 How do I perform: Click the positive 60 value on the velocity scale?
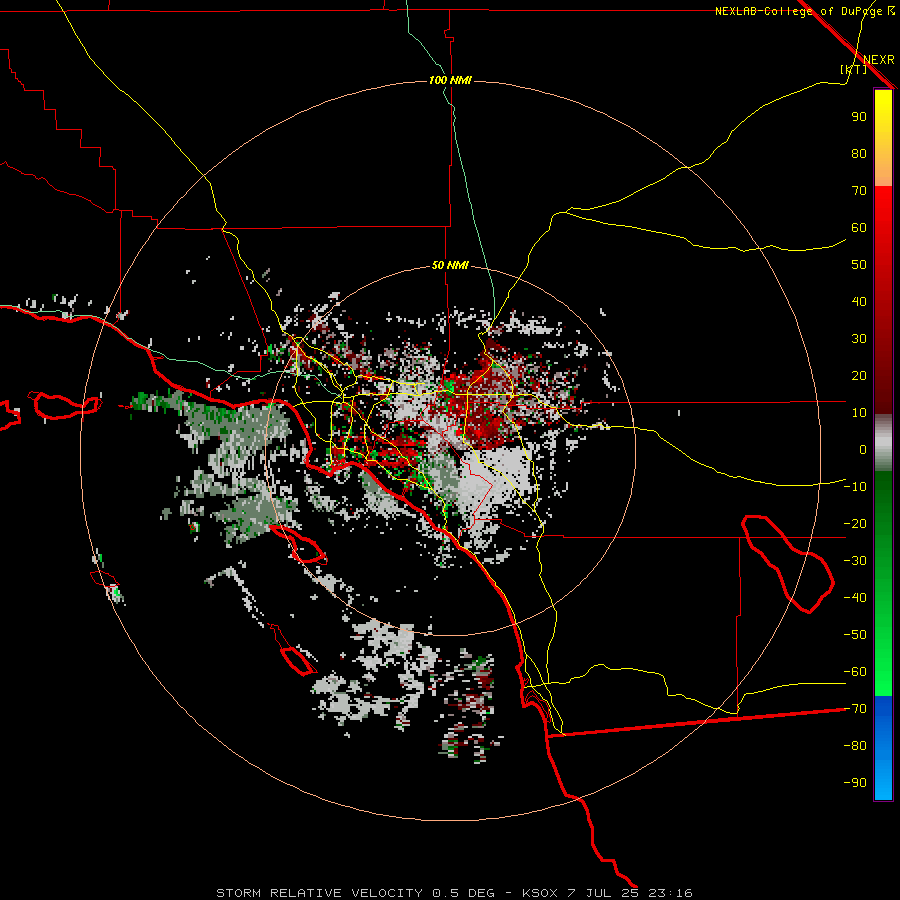(x=859, y=228)
